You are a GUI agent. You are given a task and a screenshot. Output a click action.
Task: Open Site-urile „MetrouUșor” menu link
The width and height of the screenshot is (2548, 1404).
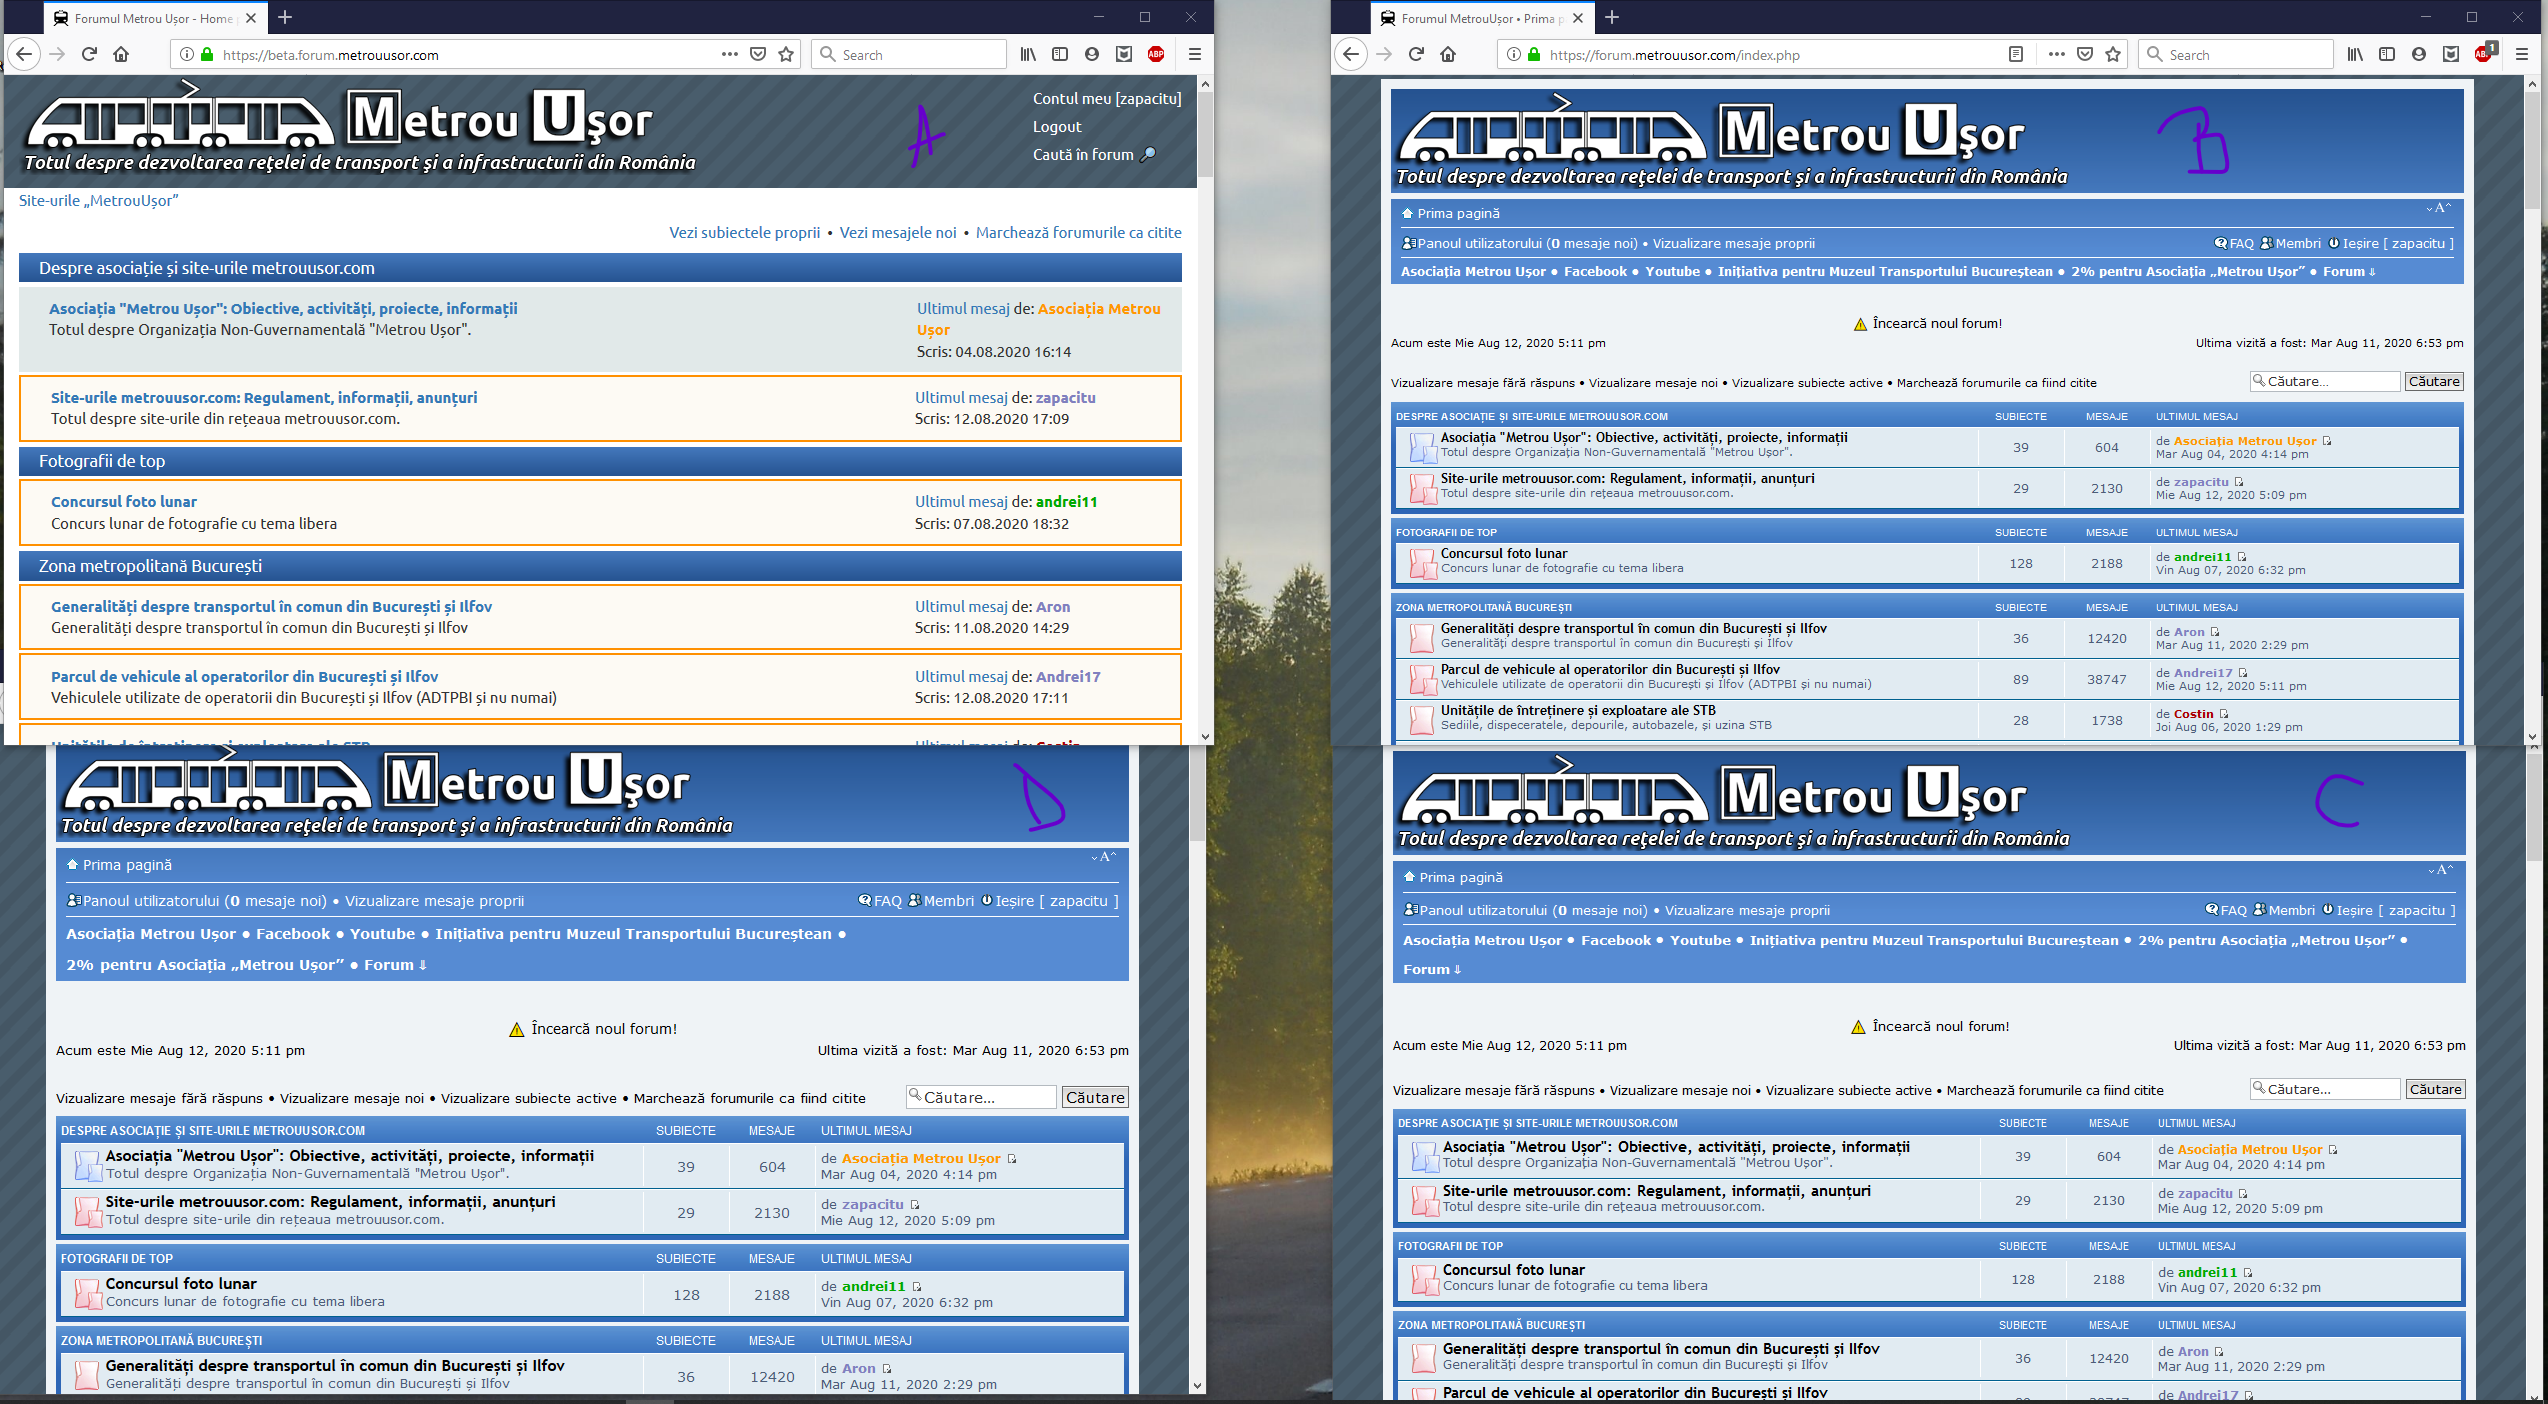point(98,200)
